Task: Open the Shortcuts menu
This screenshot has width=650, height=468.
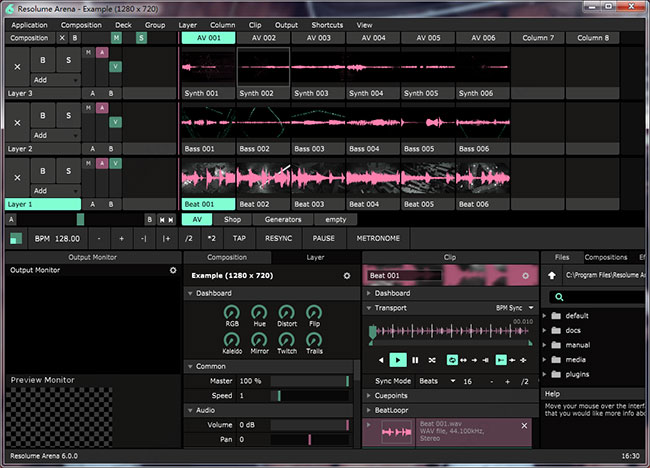Action: 327,25
